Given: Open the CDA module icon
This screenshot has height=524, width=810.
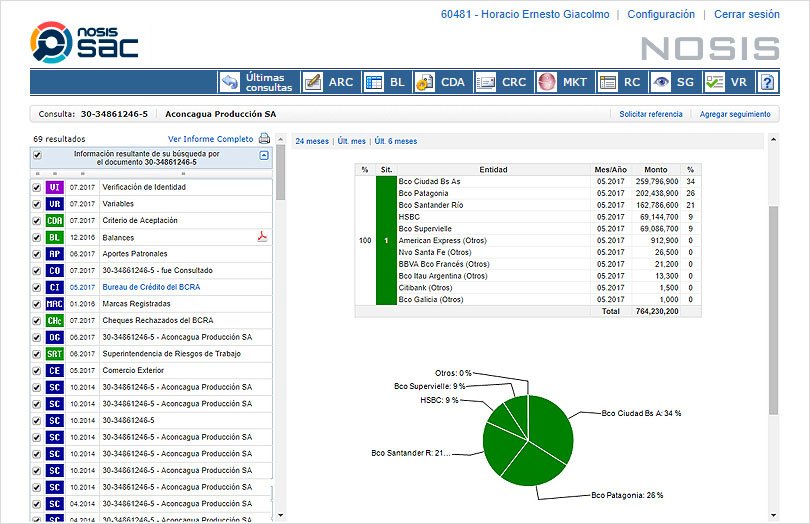Looking at the screenshot, I should pos(425,82).
